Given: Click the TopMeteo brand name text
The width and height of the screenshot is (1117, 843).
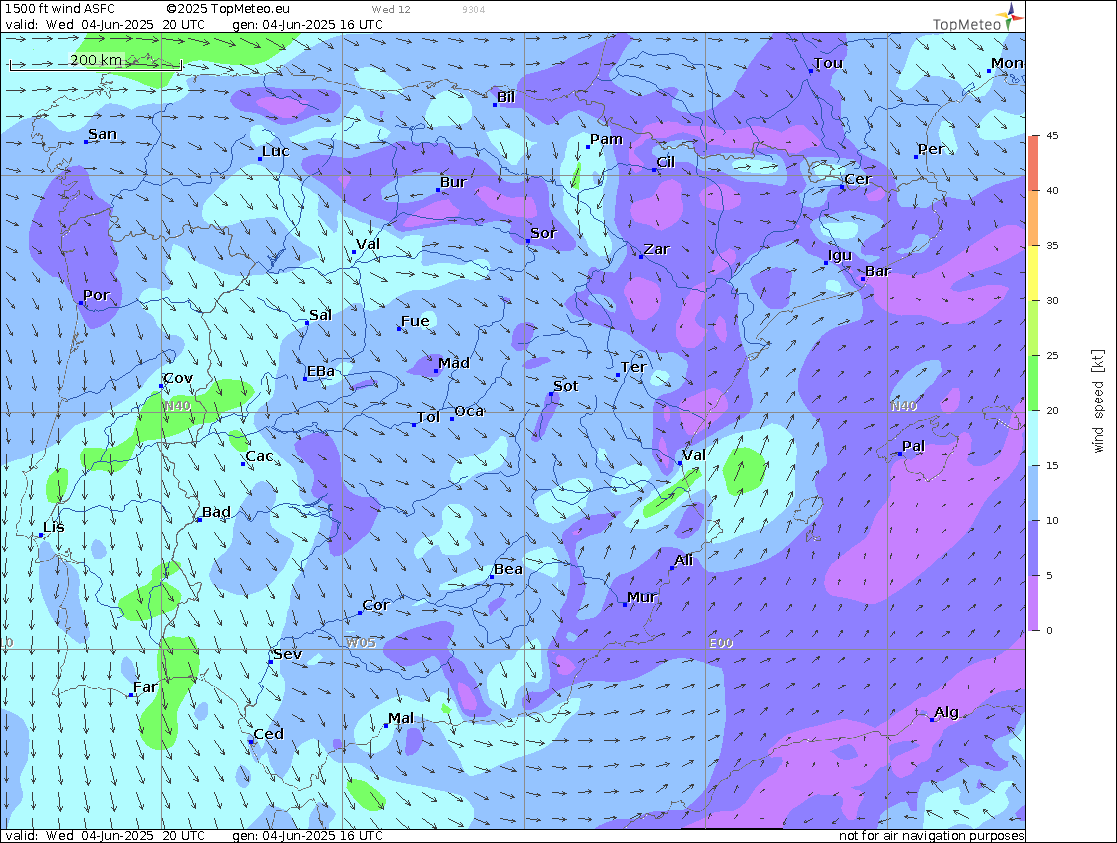Looking at the screenshot, I should (x=967, y=25).
